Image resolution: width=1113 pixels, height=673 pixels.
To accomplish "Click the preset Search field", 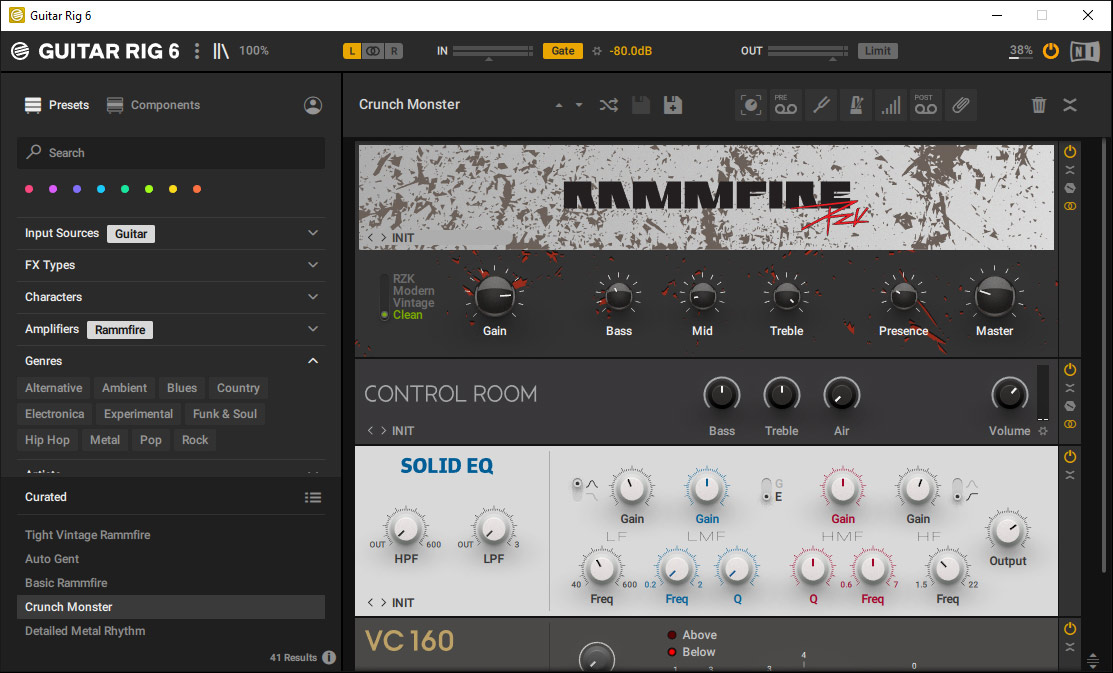I will 171,153.
